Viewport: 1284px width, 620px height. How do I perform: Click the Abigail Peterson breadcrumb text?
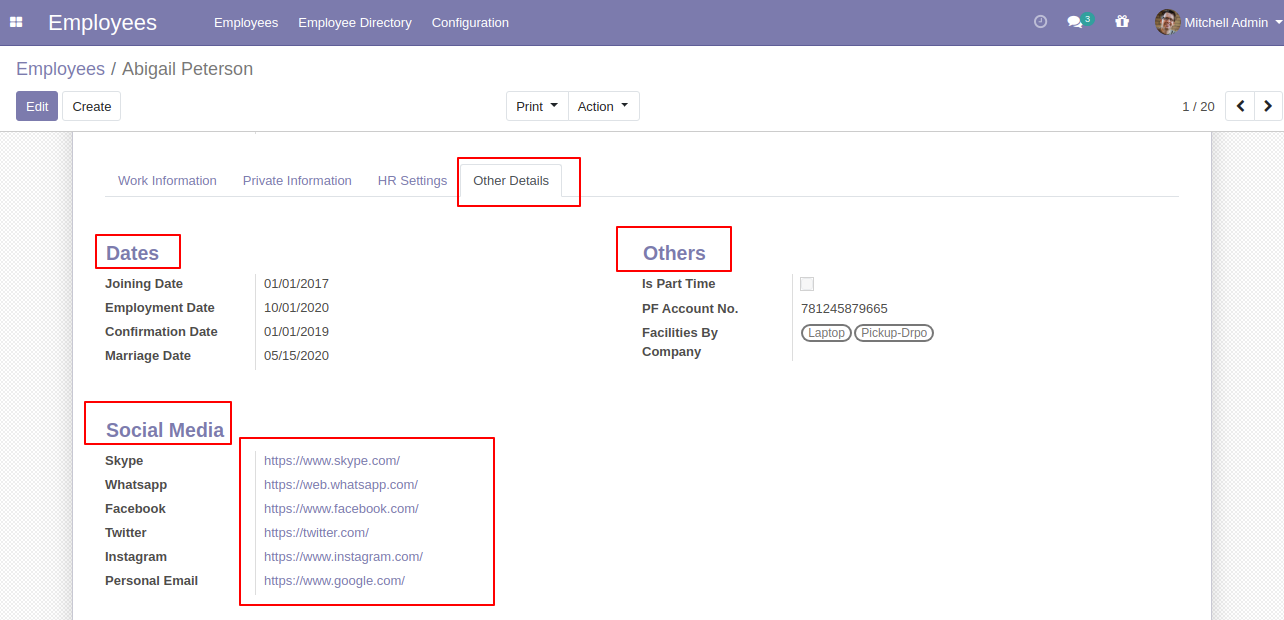[x=187, y=69]
